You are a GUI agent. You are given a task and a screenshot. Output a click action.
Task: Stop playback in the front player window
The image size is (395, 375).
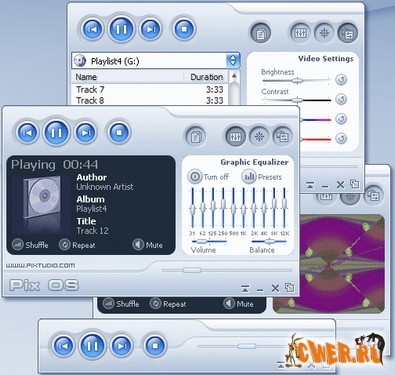pos(119,133)
